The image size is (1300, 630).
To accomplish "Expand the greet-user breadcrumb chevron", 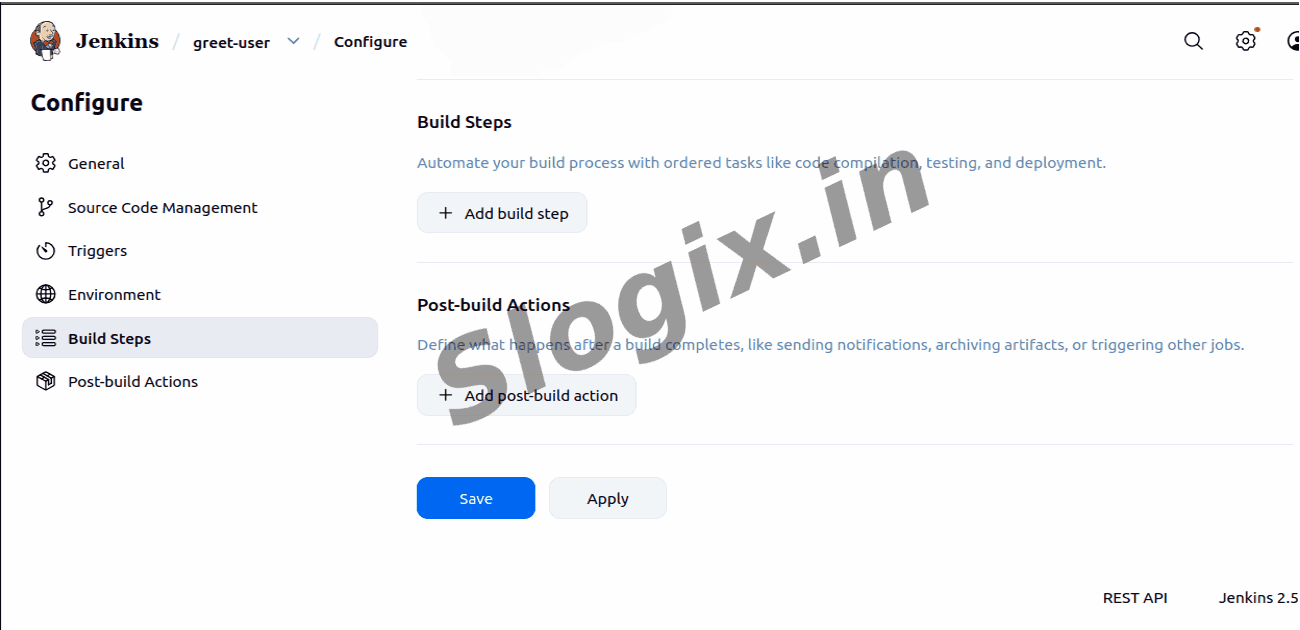I will 293,41.
